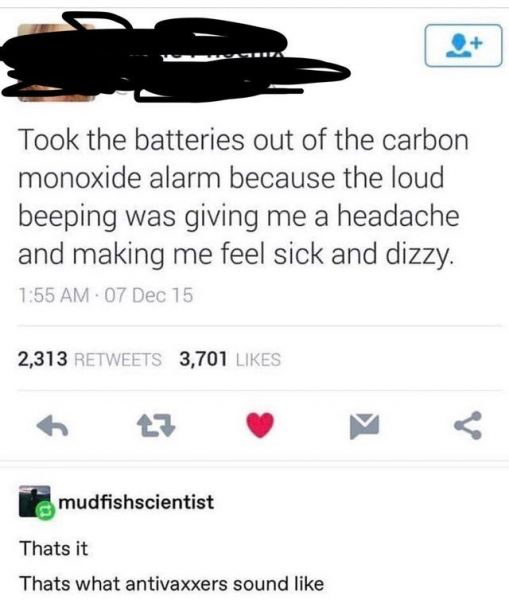
Task: Unlike the tweet via red heart
Action: 260,425
